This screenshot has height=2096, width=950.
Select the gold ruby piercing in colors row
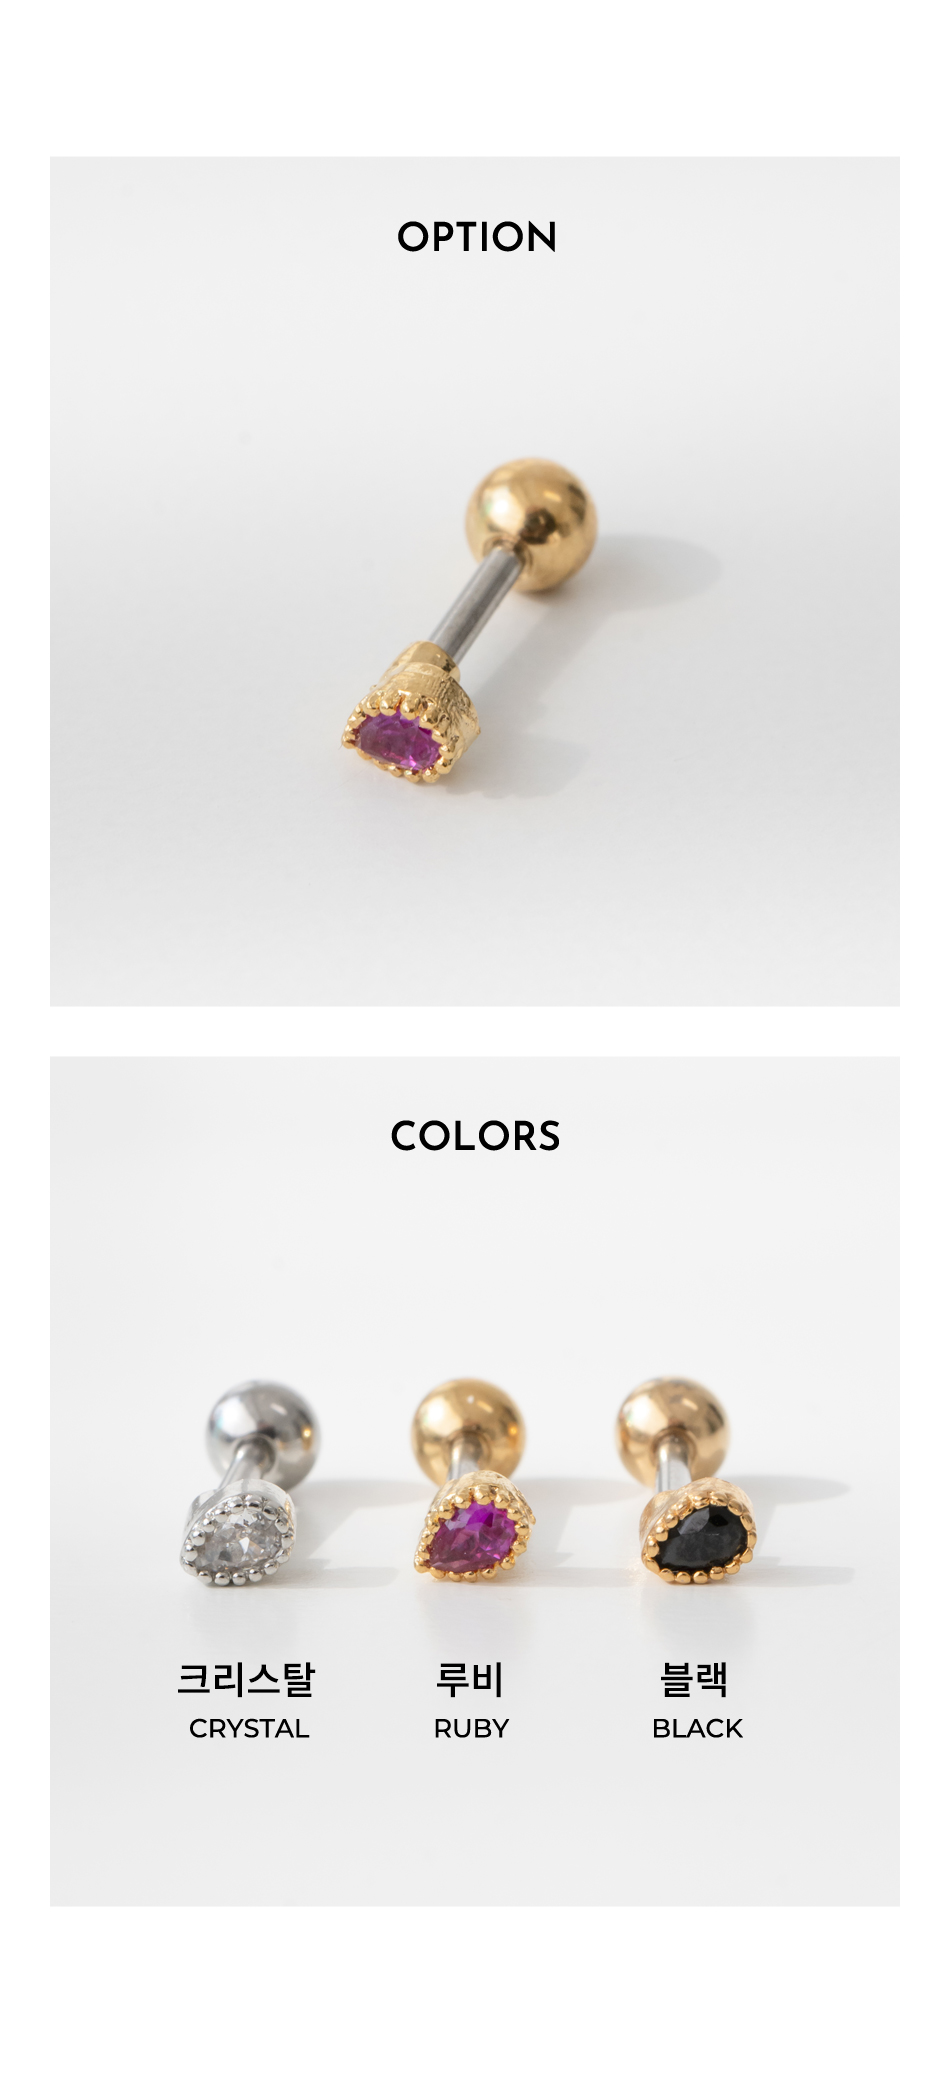pyautogui.click(x=472, y=1483)
